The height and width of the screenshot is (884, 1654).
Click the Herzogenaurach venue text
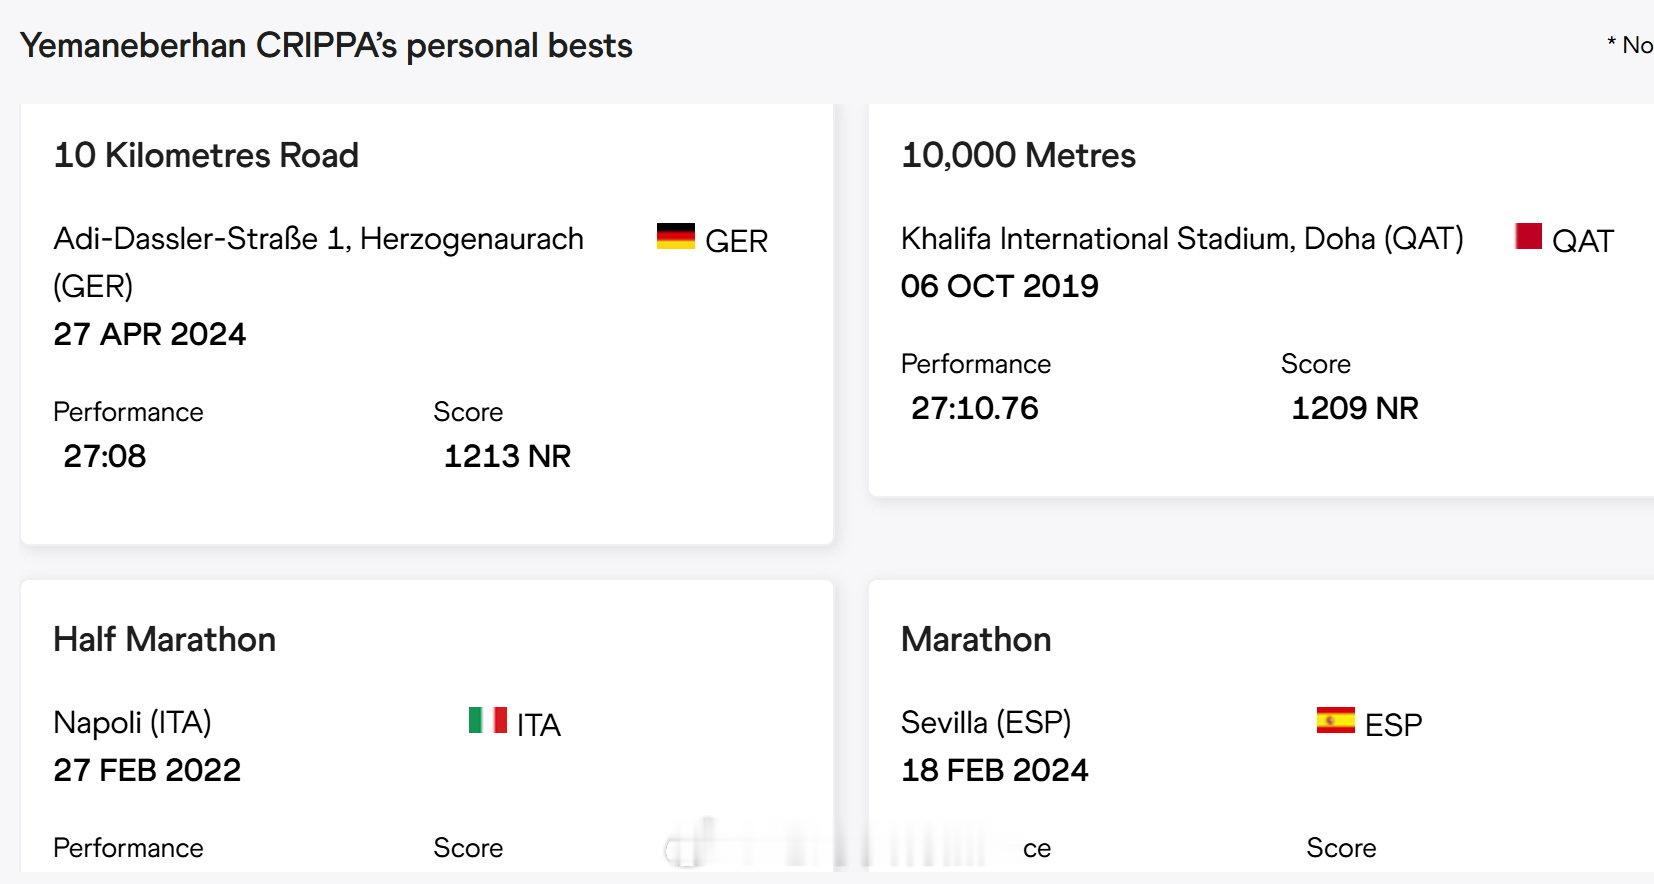[318, 262]
